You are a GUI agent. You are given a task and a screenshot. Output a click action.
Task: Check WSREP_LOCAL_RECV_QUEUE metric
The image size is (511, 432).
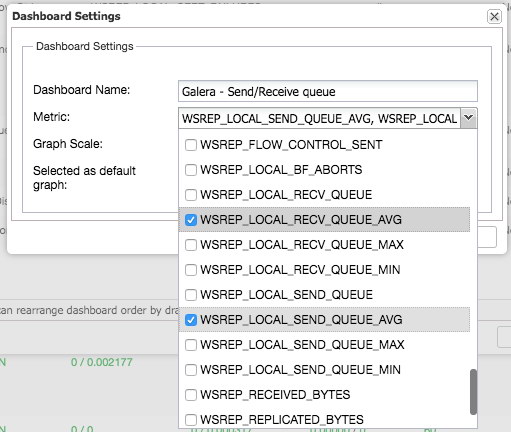(x=191, y=195)
